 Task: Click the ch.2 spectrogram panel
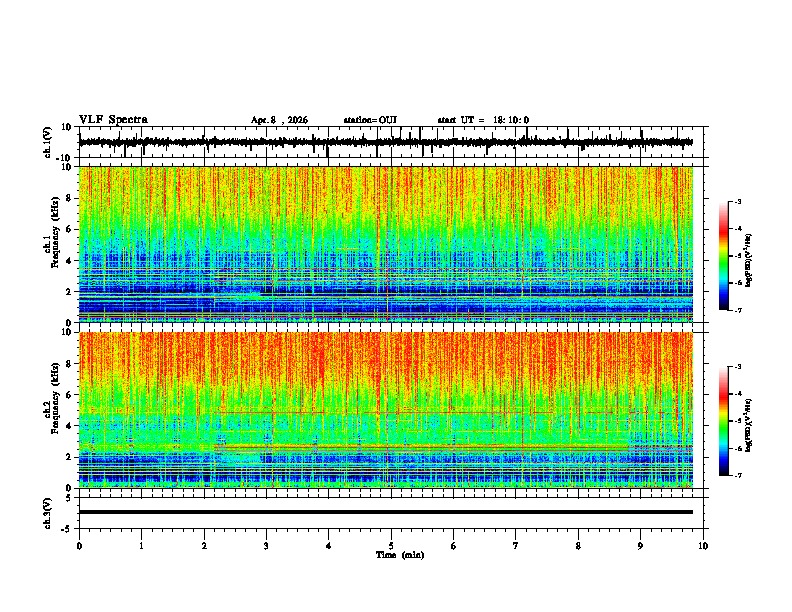386,410
